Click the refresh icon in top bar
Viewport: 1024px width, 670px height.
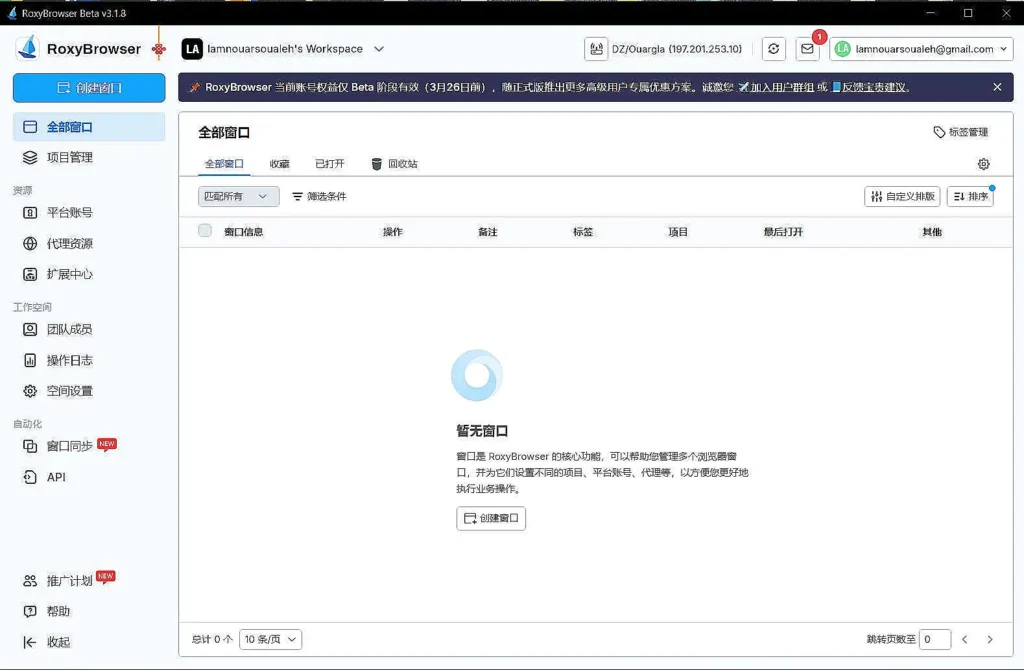pos(774,49)
